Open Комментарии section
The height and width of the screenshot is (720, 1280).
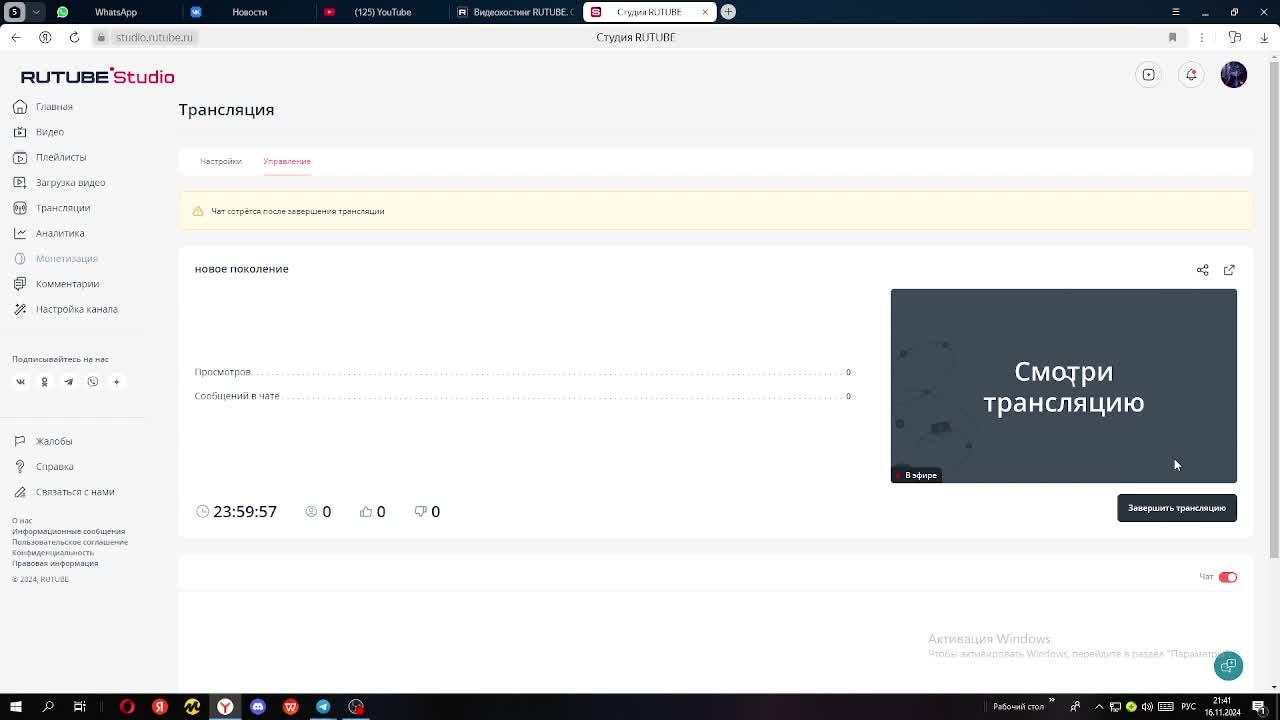(x=67, y=284)
